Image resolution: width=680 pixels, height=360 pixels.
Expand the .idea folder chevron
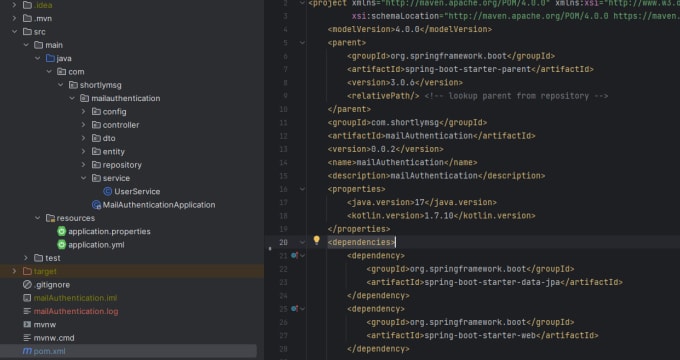14,5
